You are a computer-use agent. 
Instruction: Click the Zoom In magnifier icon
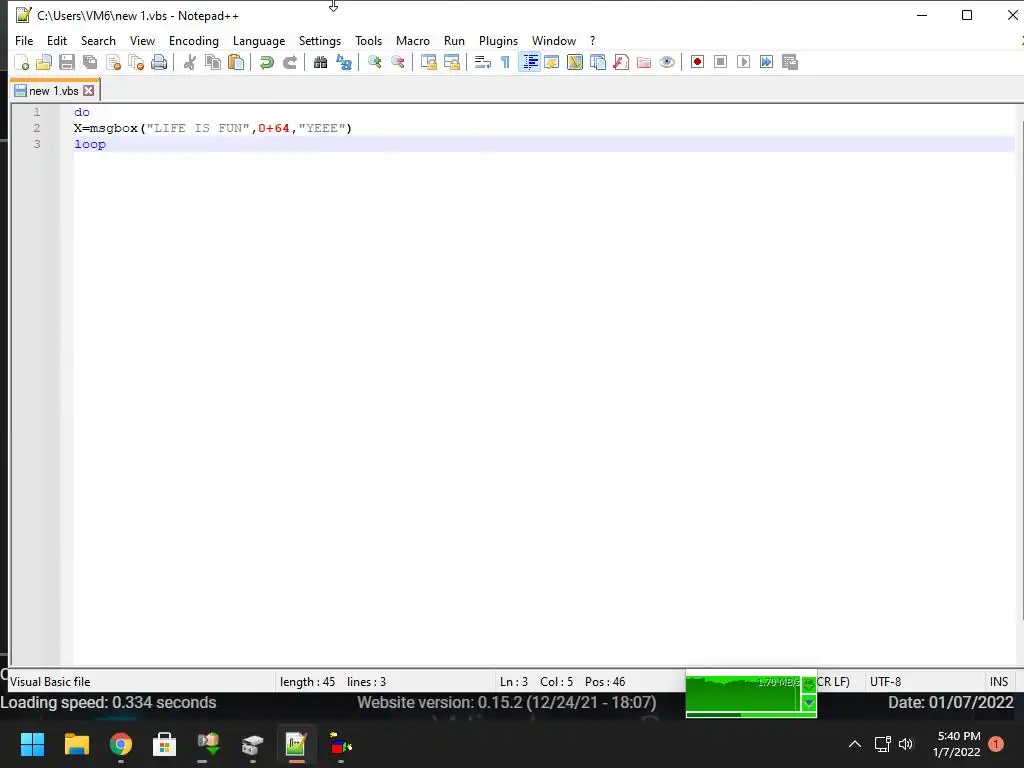click(374, 62)
